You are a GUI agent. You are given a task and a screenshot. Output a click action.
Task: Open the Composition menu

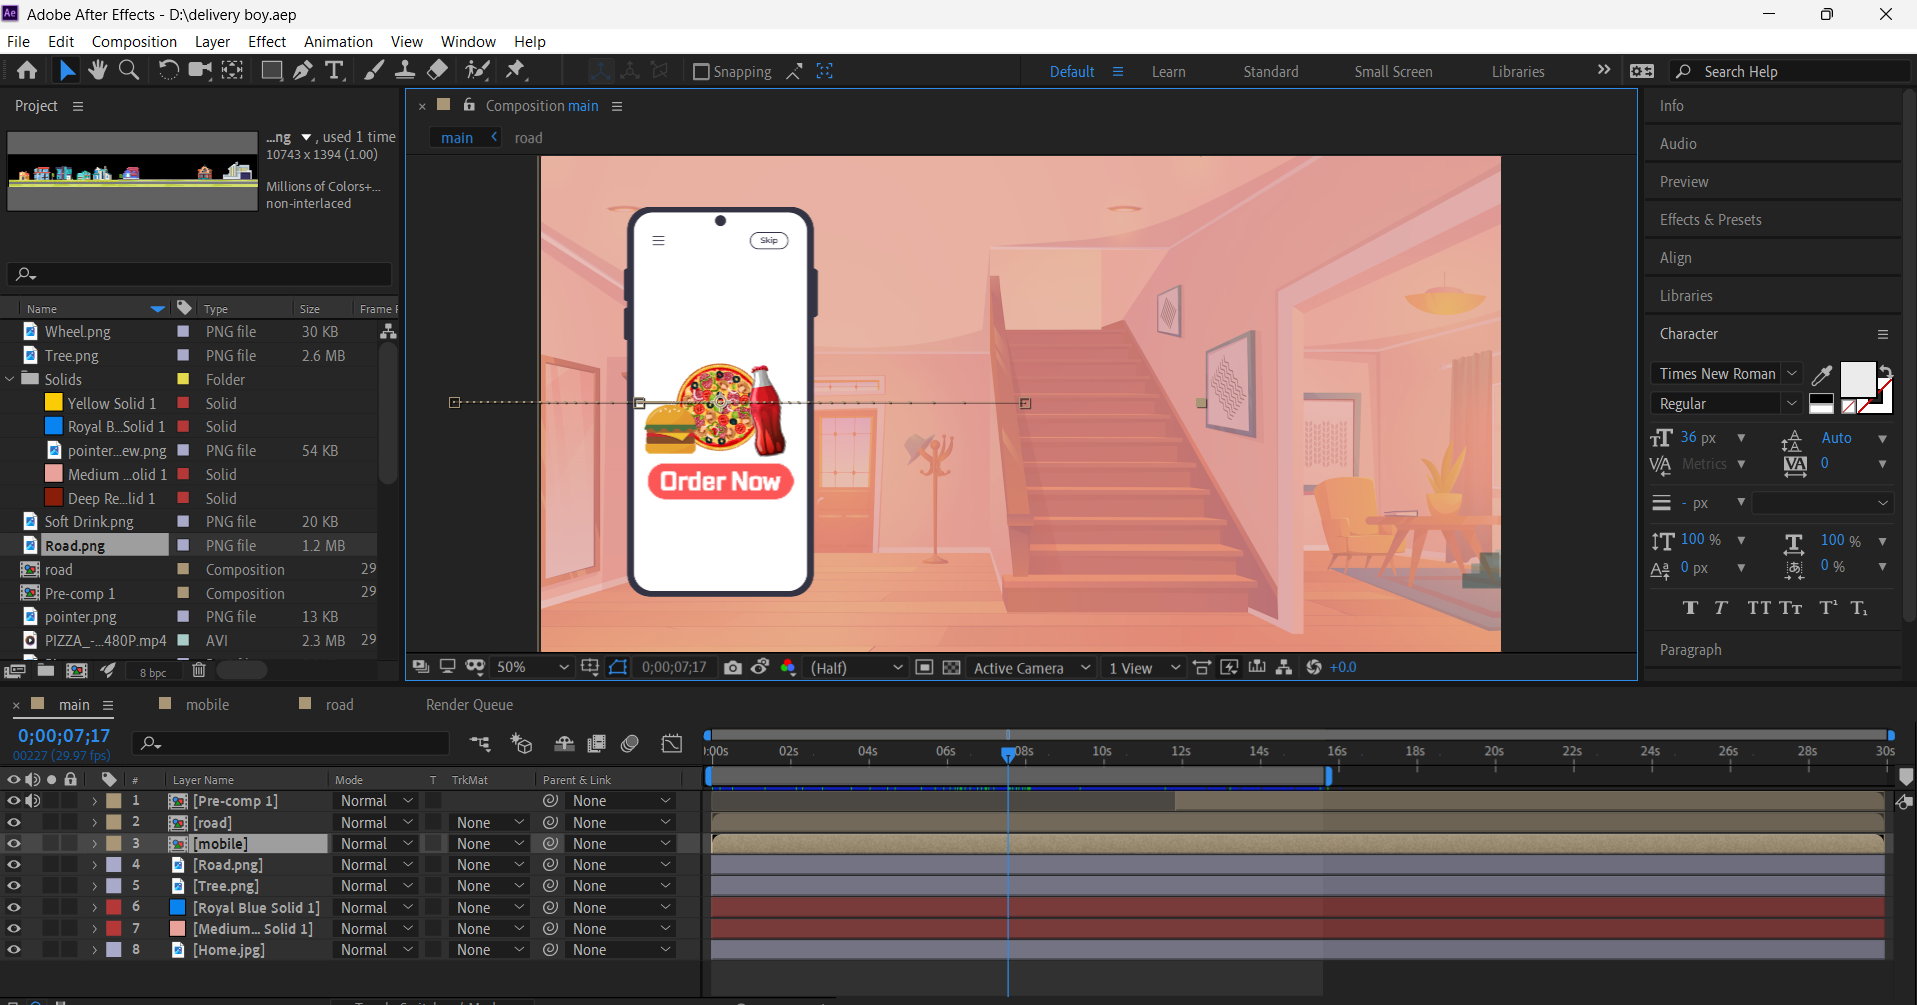pos(133,41)
